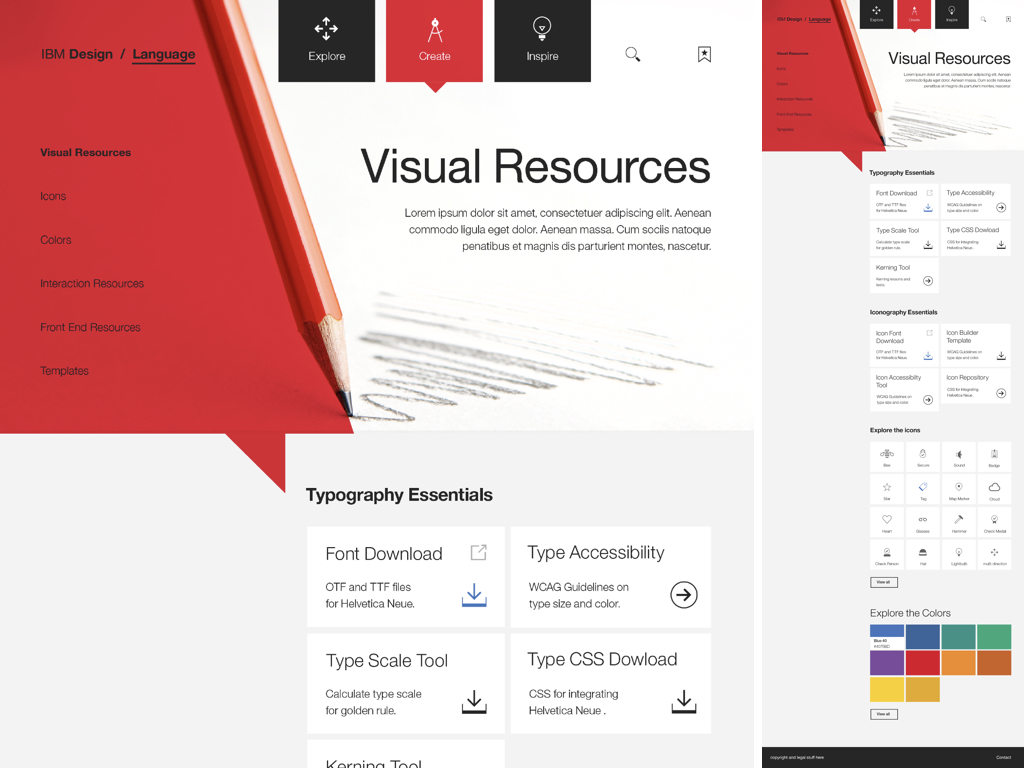The height and width of the screenshot is (768, 1024).
Task: Click the circled arrow in the Icon Repository card
Action: click(1000, 393)
